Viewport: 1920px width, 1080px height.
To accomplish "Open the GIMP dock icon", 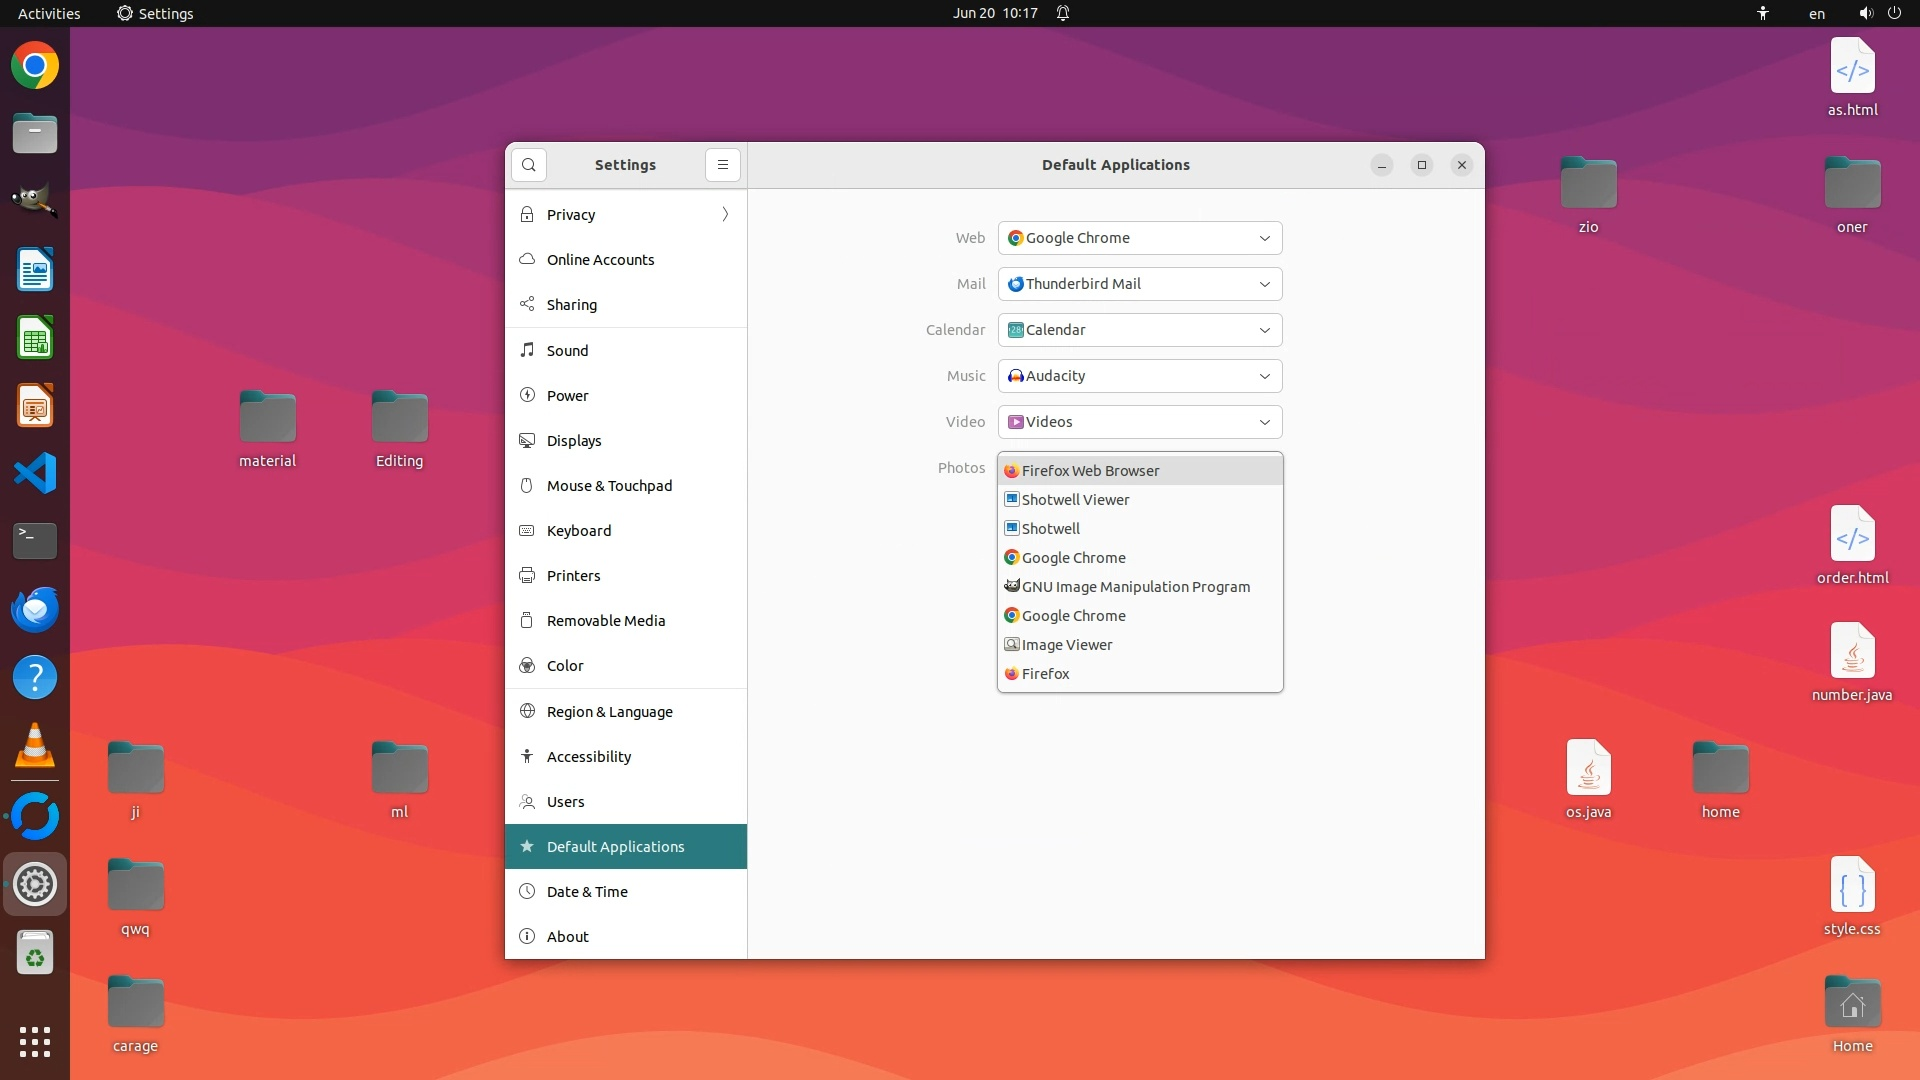I will (35, 201).
